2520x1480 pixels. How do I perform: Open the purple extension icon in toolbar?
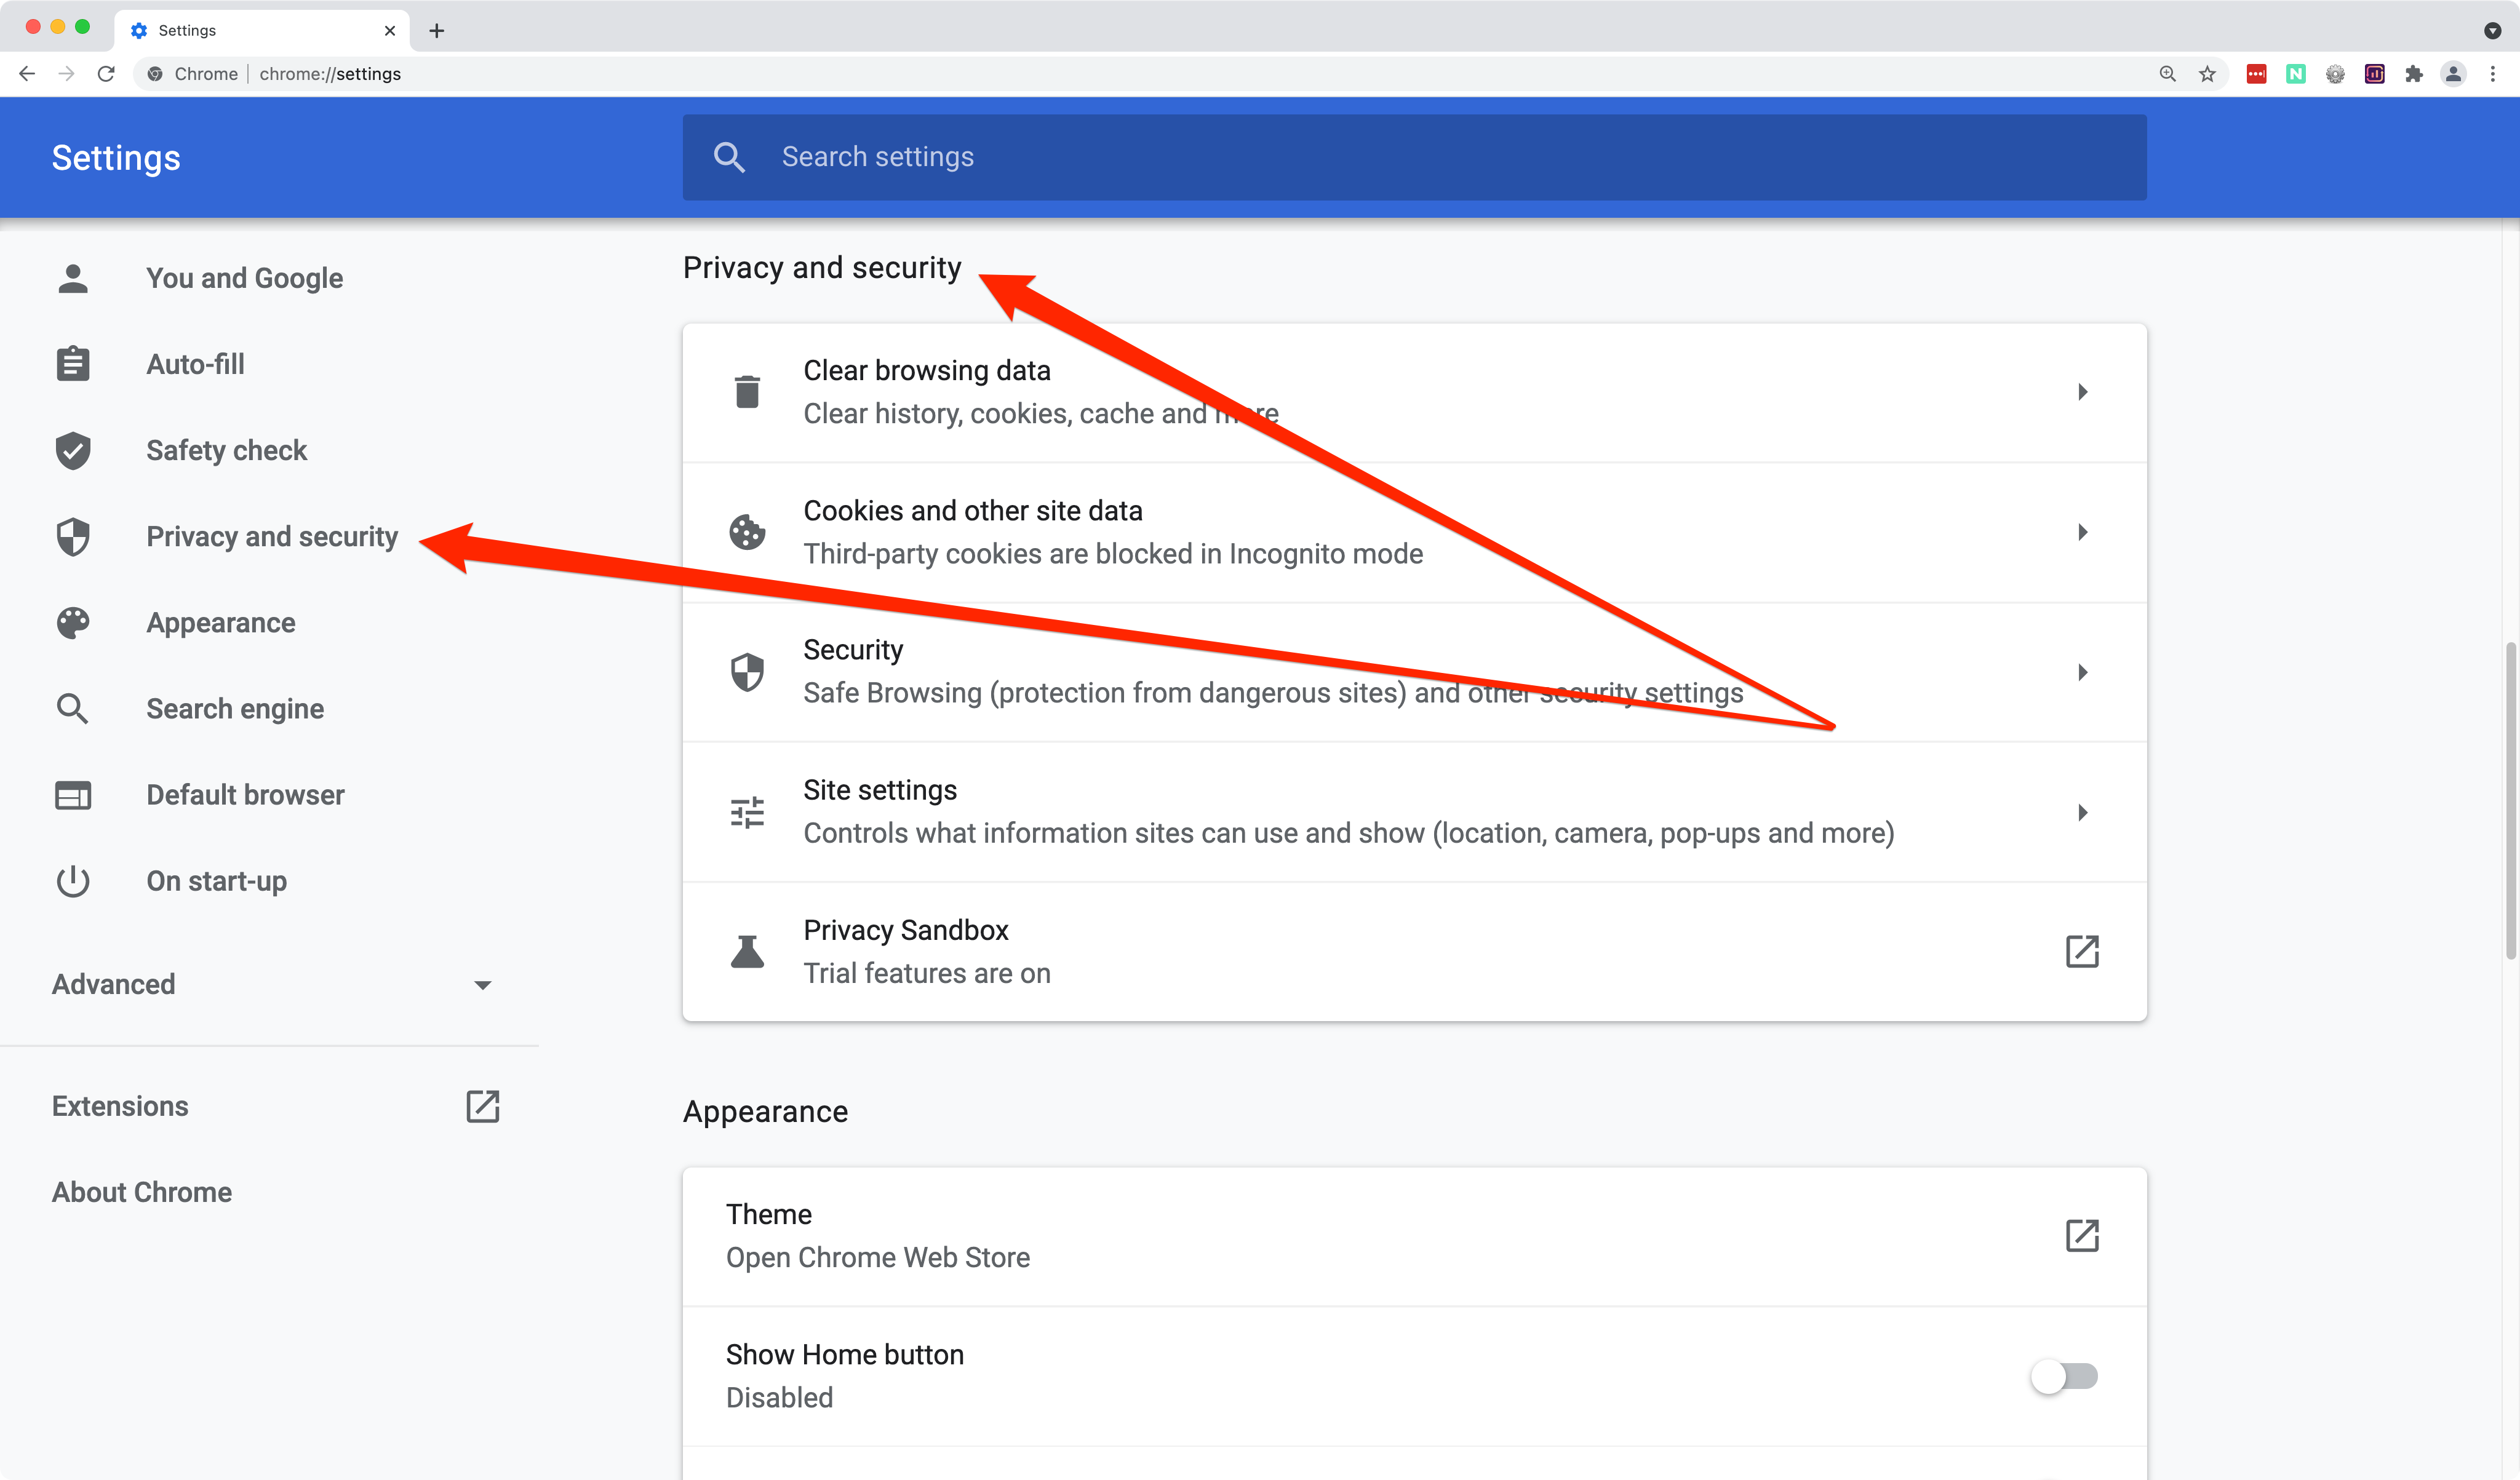2375,74
